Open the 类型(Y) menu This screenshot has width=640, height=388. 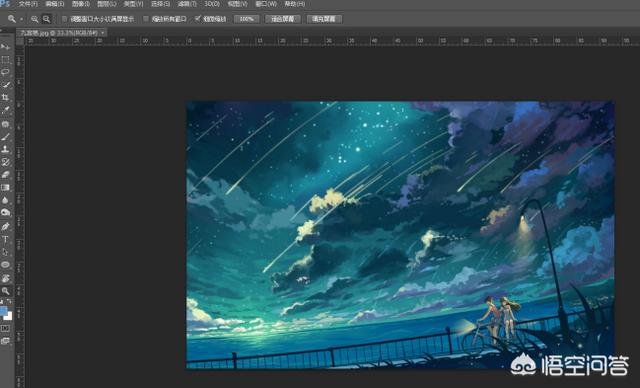[133, 4]
